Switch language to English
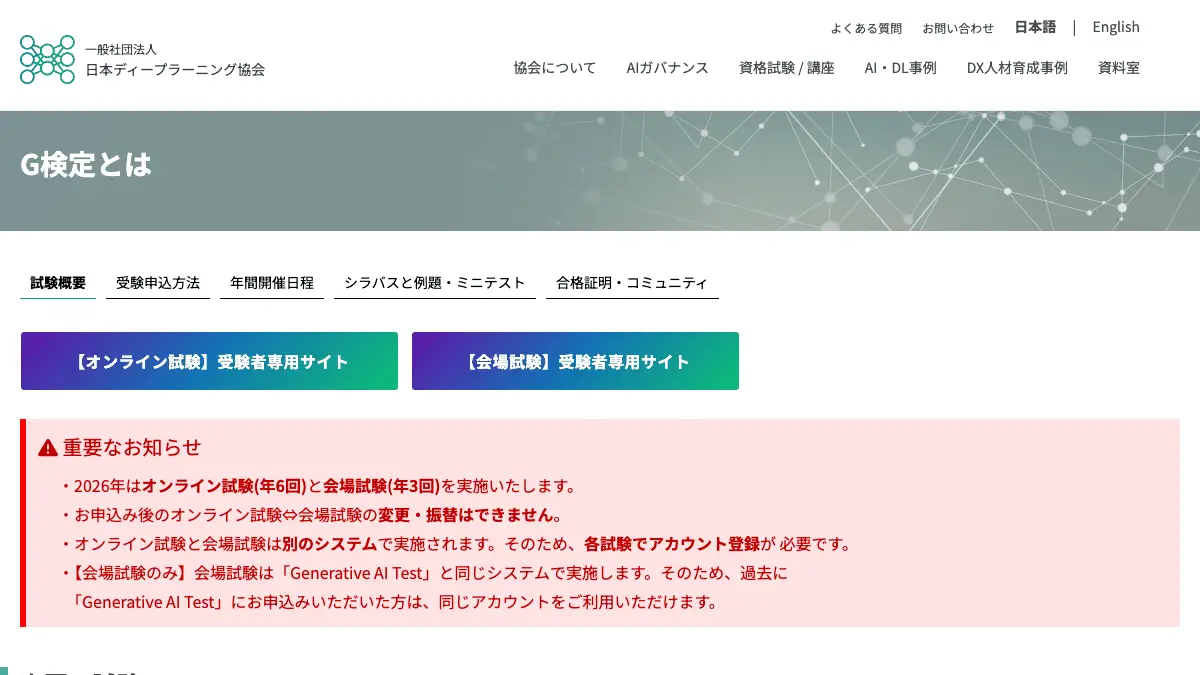This screenshot has width=1200, height=675. pos(1116,27)
